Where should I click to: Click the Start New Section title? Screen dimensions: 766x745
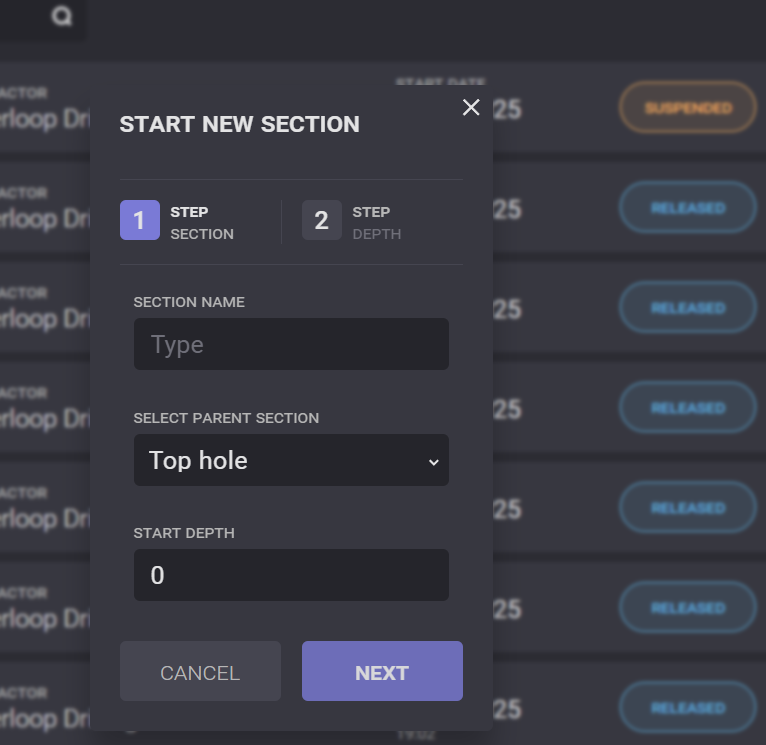coord(239,125)
